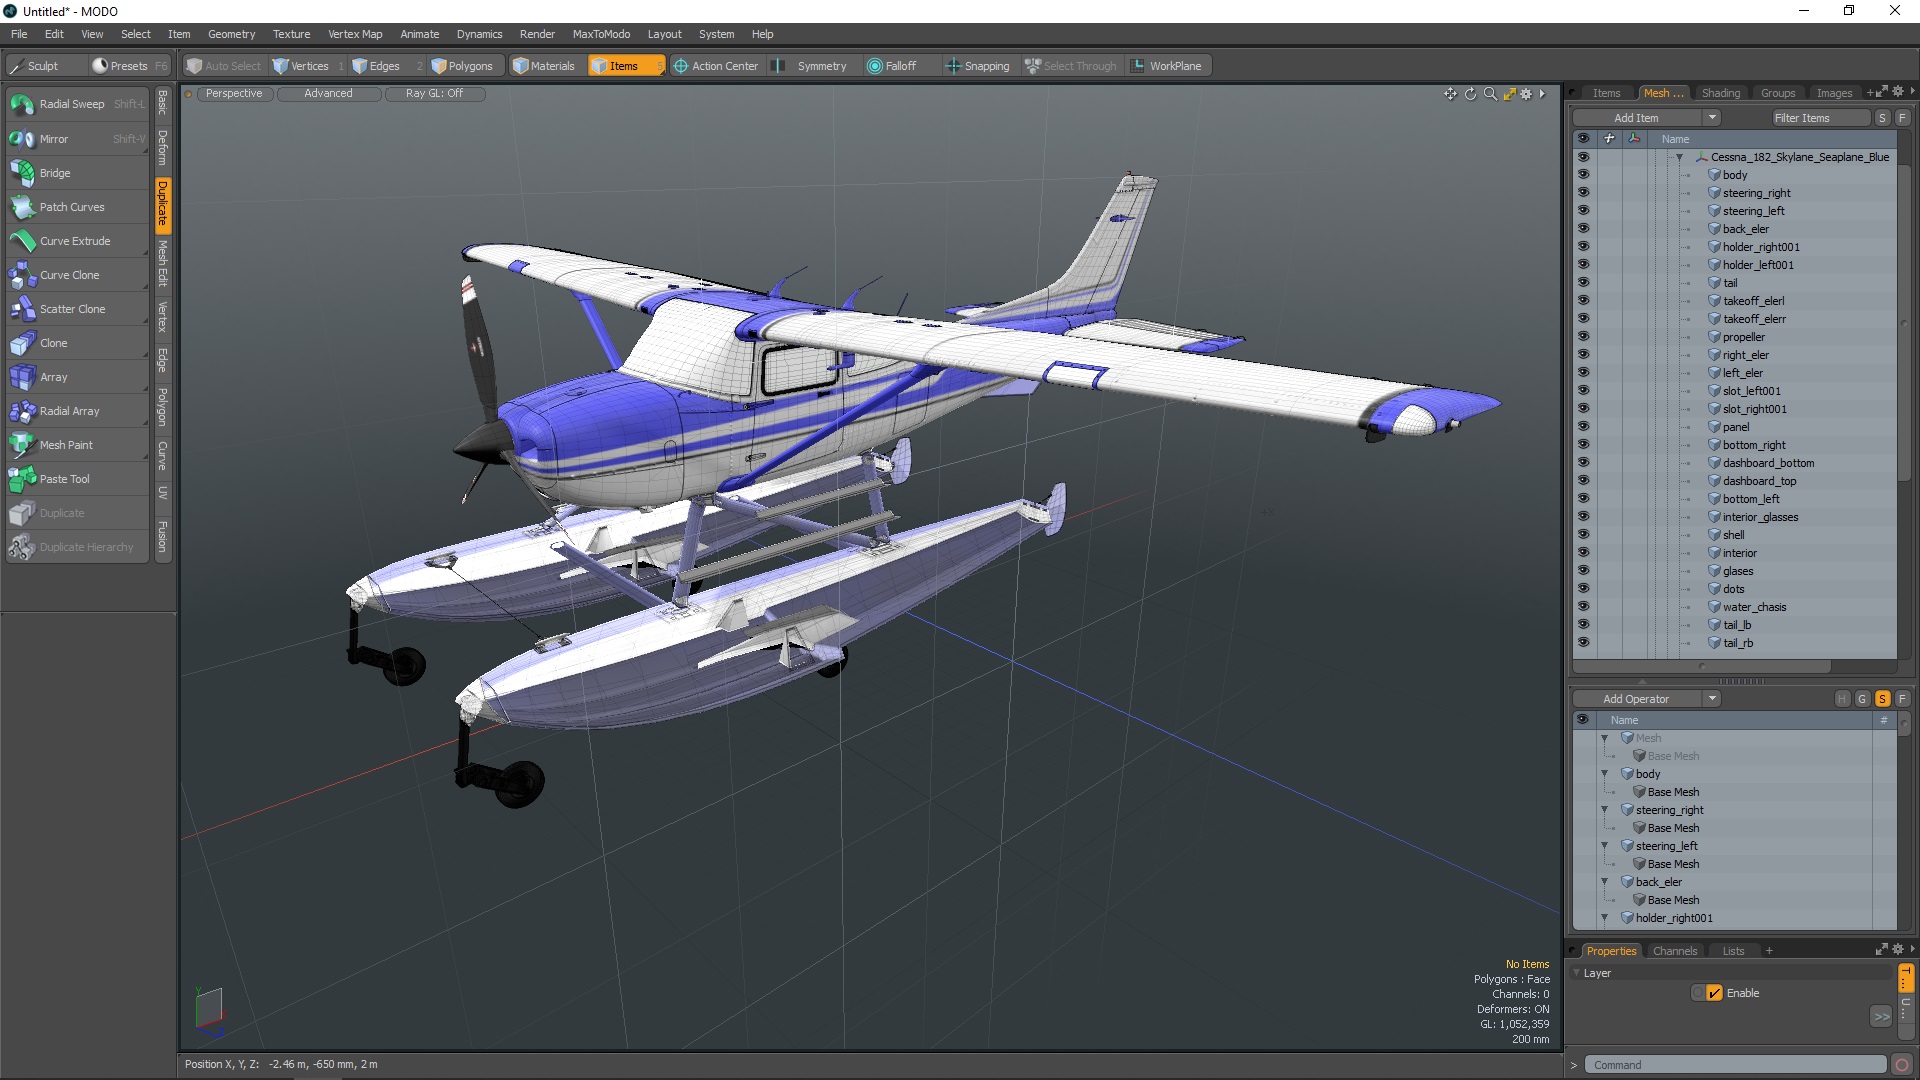Open the Vertex Map menu
Viewport: 1920px width, 1080px height.
[x=354, y=34]
